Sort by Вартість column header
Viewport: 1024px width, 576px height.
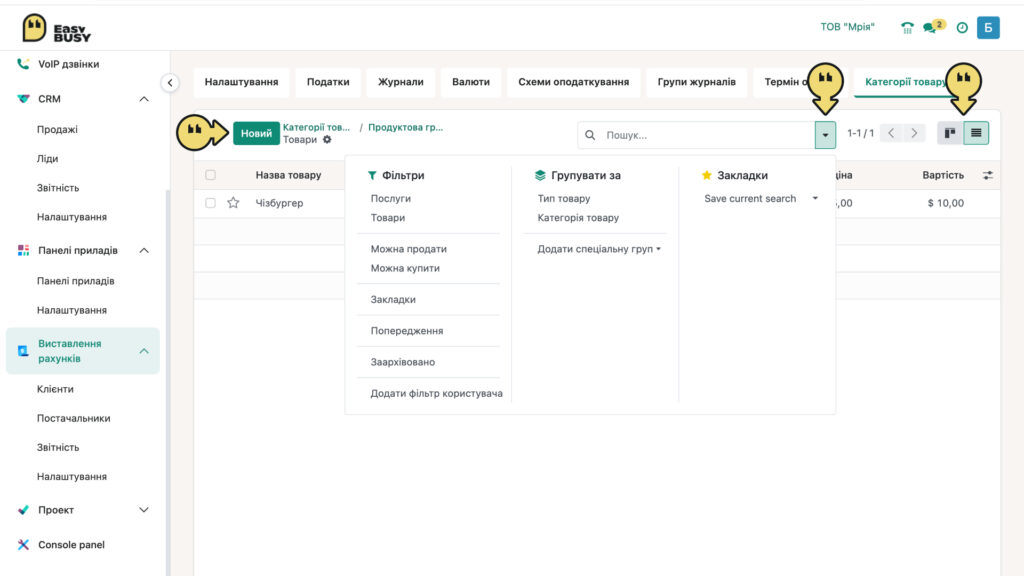[x=942, y=175]
